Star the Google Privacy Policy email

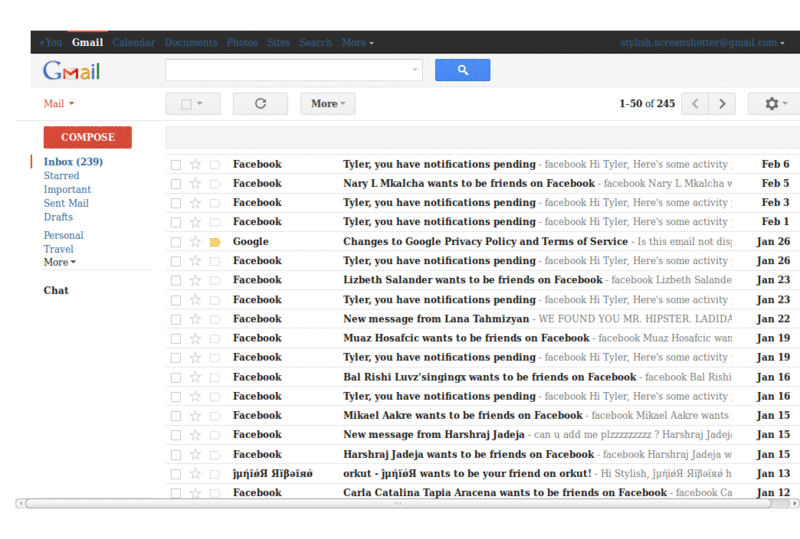coord(195,241)
